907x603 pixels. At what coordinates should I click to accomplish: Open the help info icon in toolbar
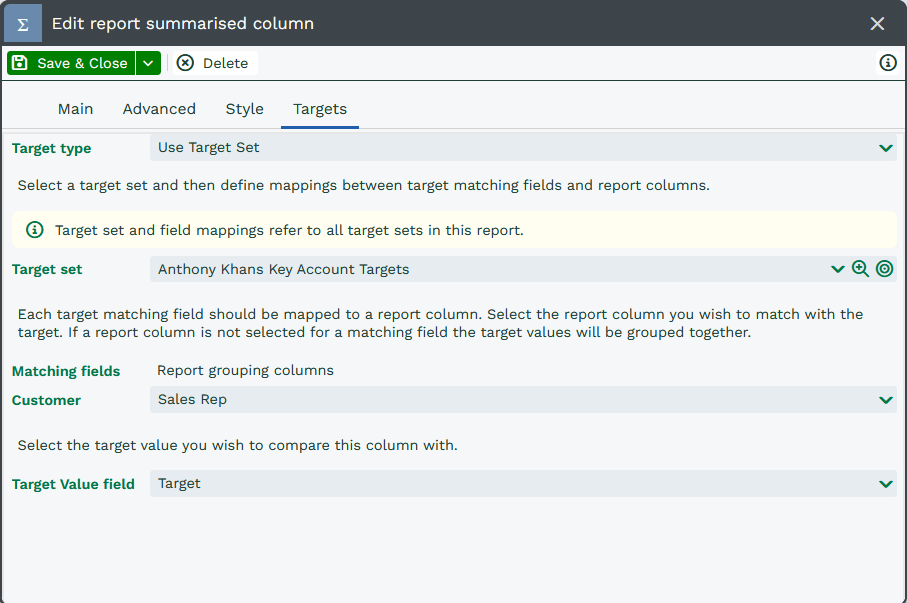point(887,63)
